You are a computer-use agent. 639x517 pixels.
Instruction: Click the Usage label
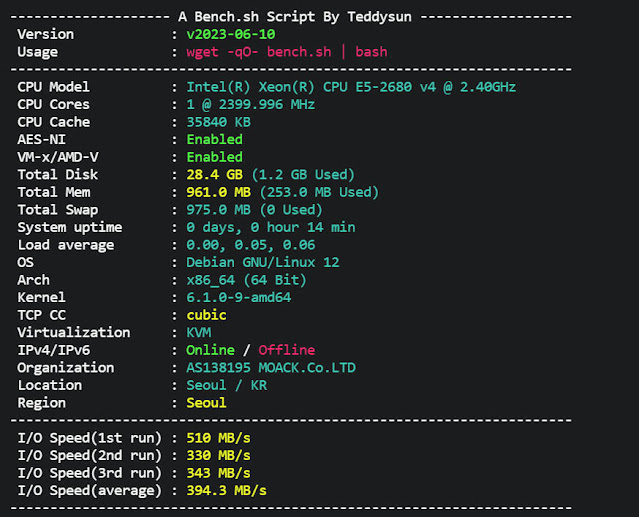tap(37, 52)
